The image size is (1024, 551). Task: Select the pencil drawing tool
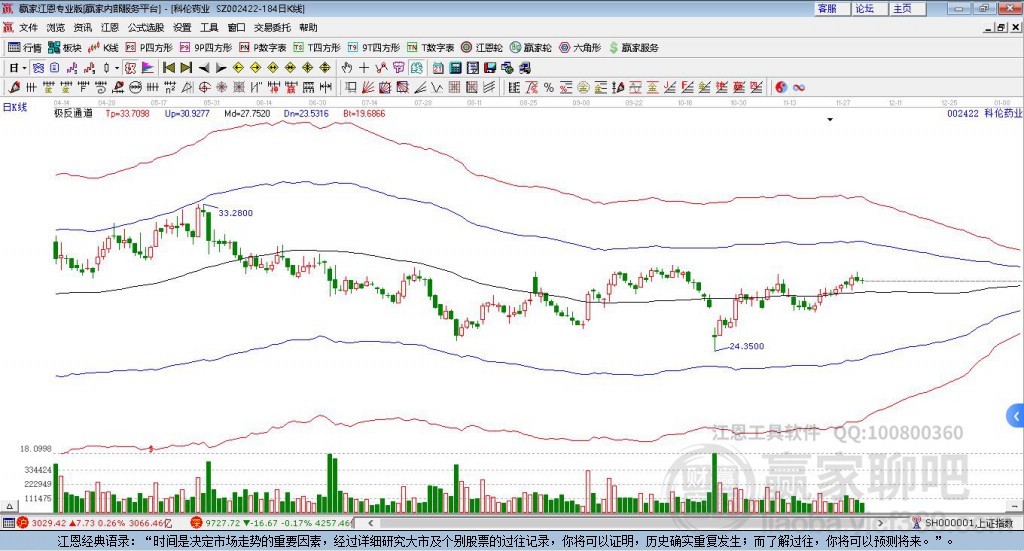[14, 87]
